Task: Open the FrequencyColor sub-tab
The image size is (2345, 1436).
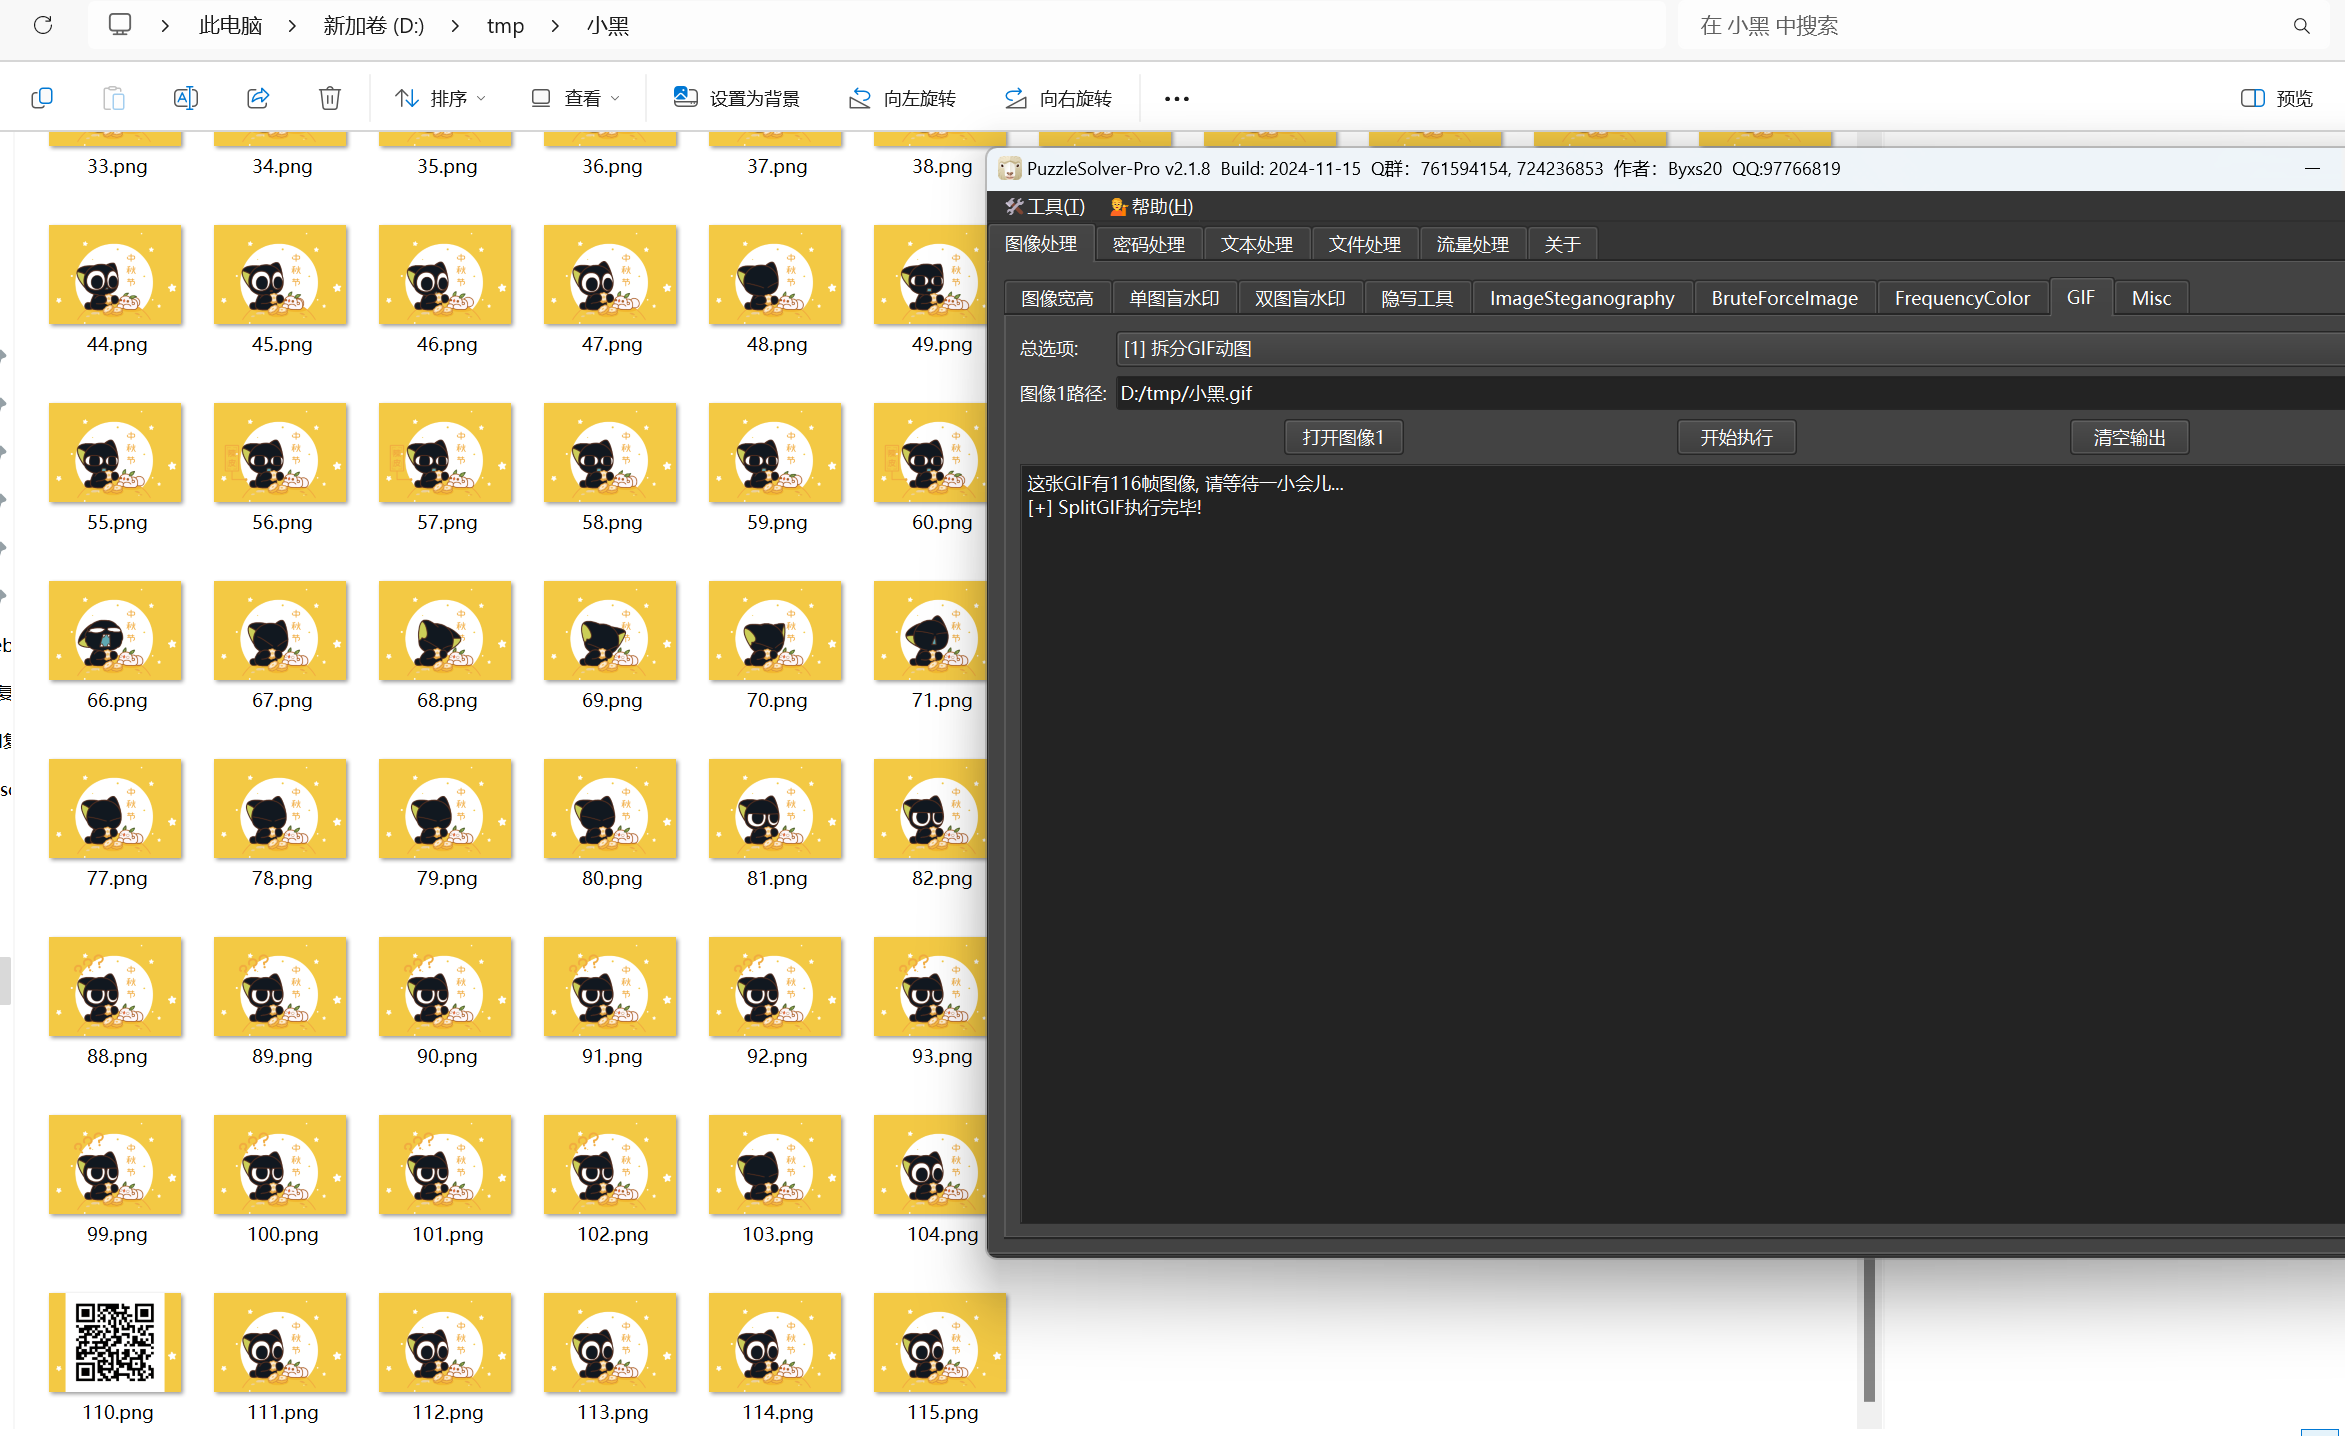Action: click(1962, 298)
